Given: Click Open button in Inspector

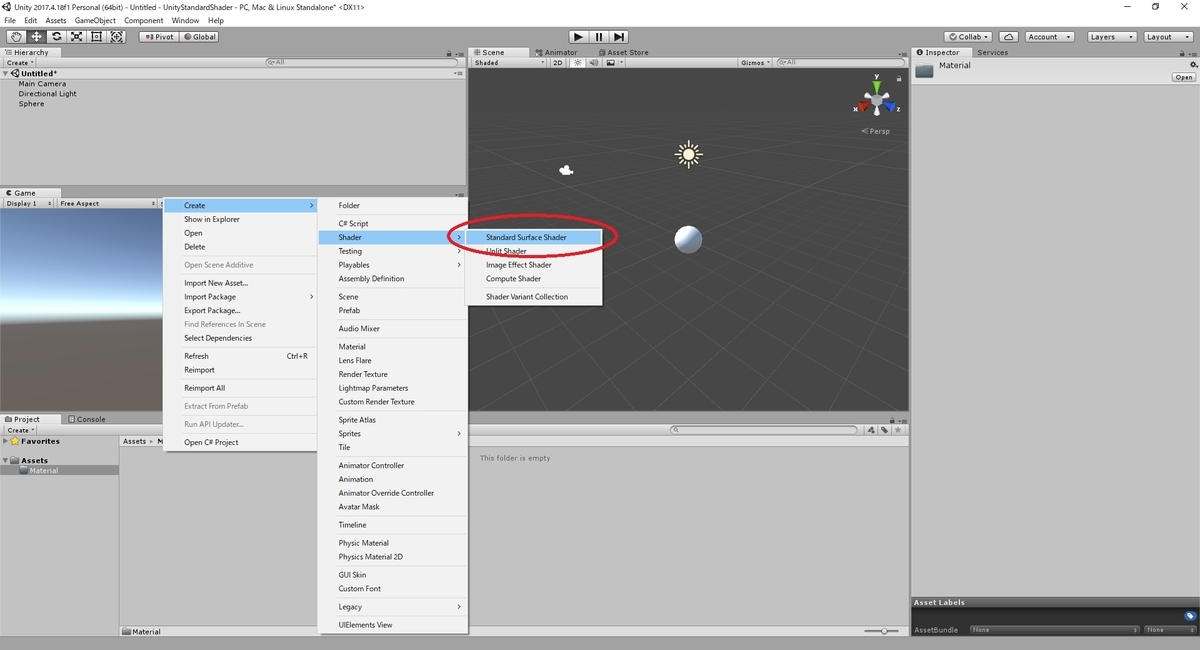Looking at the screenshot, I should pos(1184,77).
